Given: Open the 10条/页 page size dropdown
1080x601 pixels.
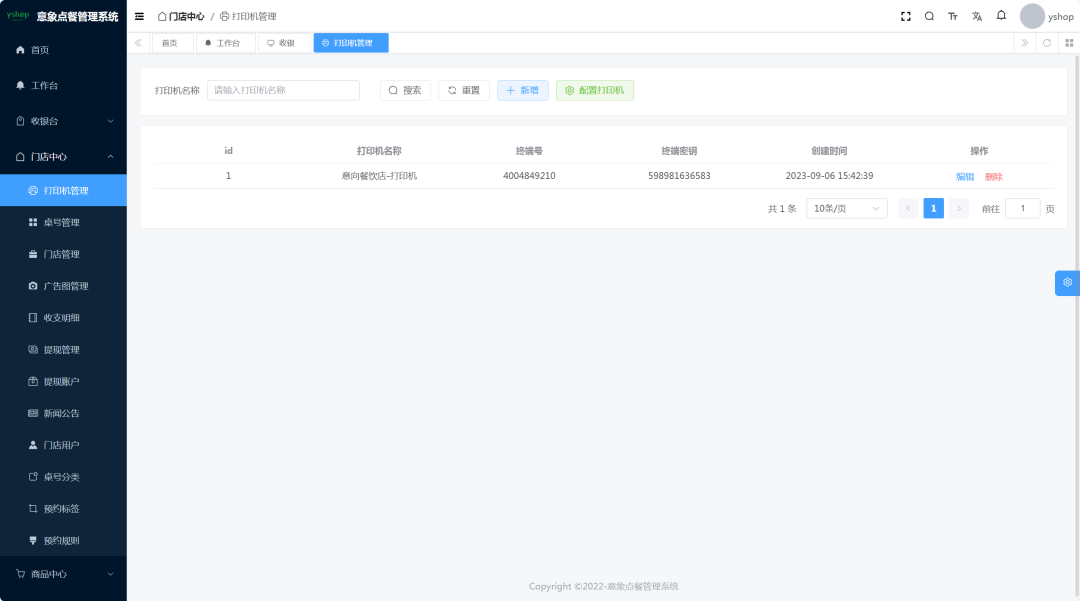Looking at the screenshot, I should [846, 208].
